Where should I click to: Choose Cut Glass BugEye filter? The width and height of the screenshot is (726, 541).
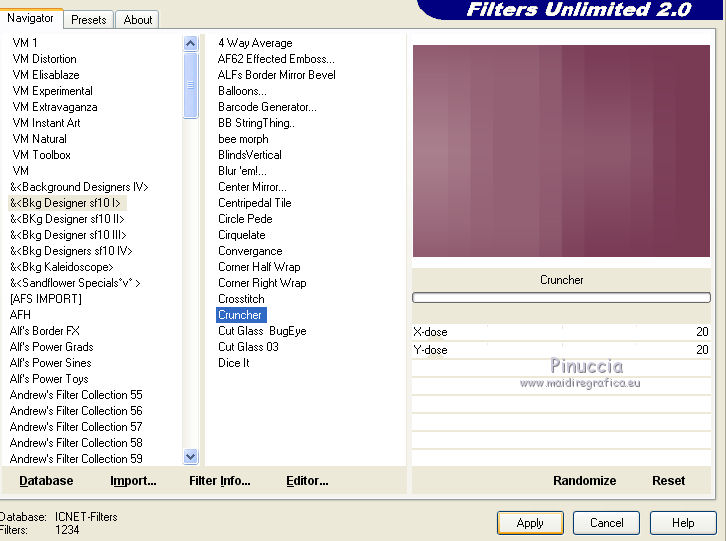coord(262,331)
